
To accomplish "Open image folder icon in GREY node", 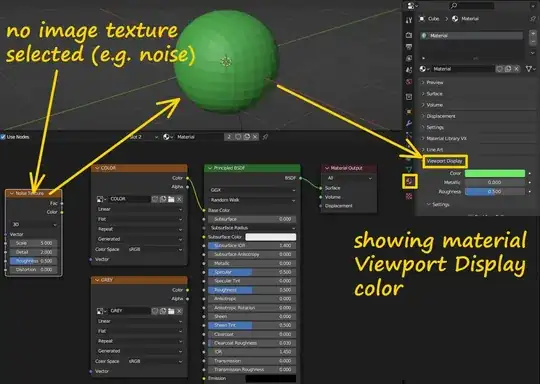I will coord(171,311).
